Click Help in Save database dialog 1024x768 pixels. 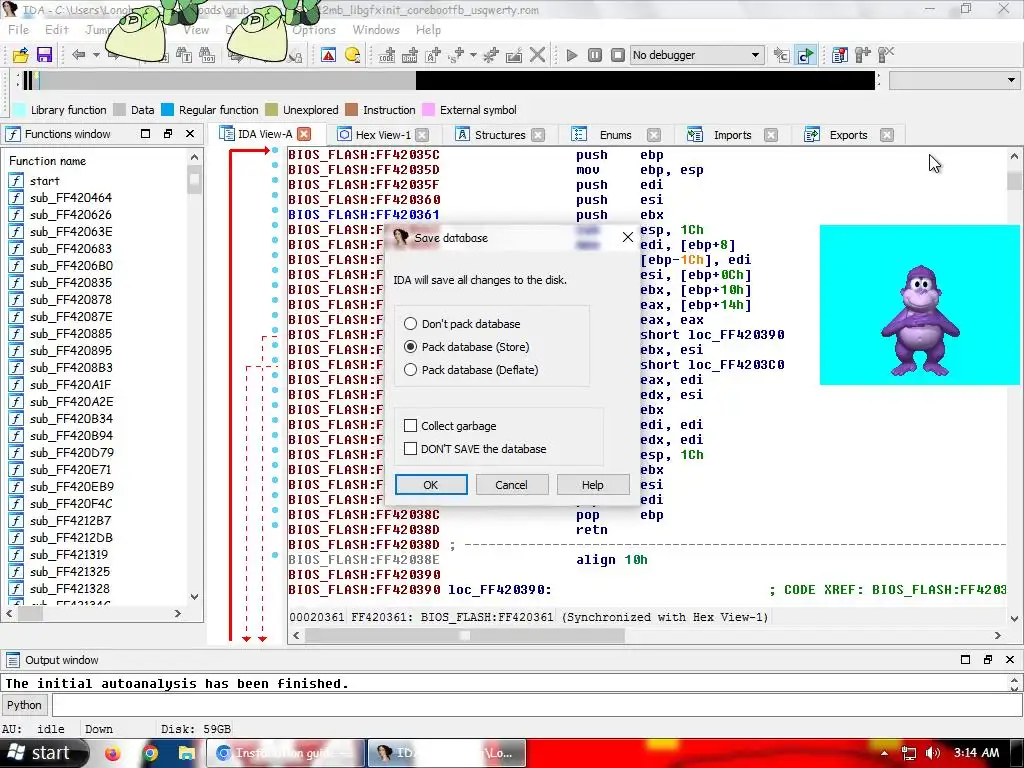pyautogui.click(x=592, y=485)
